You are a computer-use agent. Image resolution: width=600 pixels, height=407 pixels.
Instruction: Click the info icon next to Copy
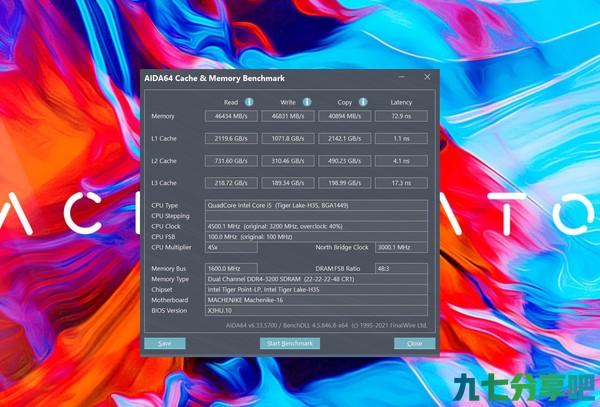(x=363, y=102)
